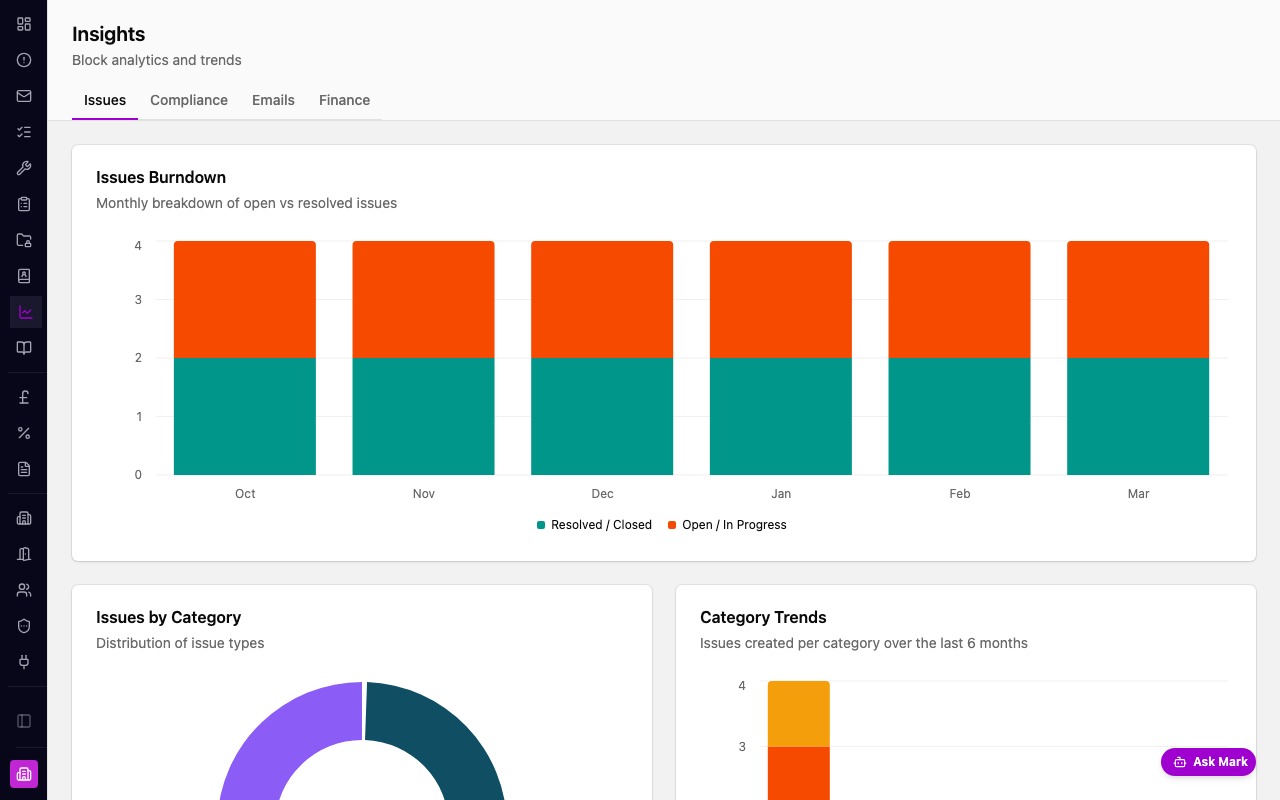Viewport: 1280px width, 800px height.
Task: Select the insights line chart icon
Action: pyautogui.click(x=26, y=312)
